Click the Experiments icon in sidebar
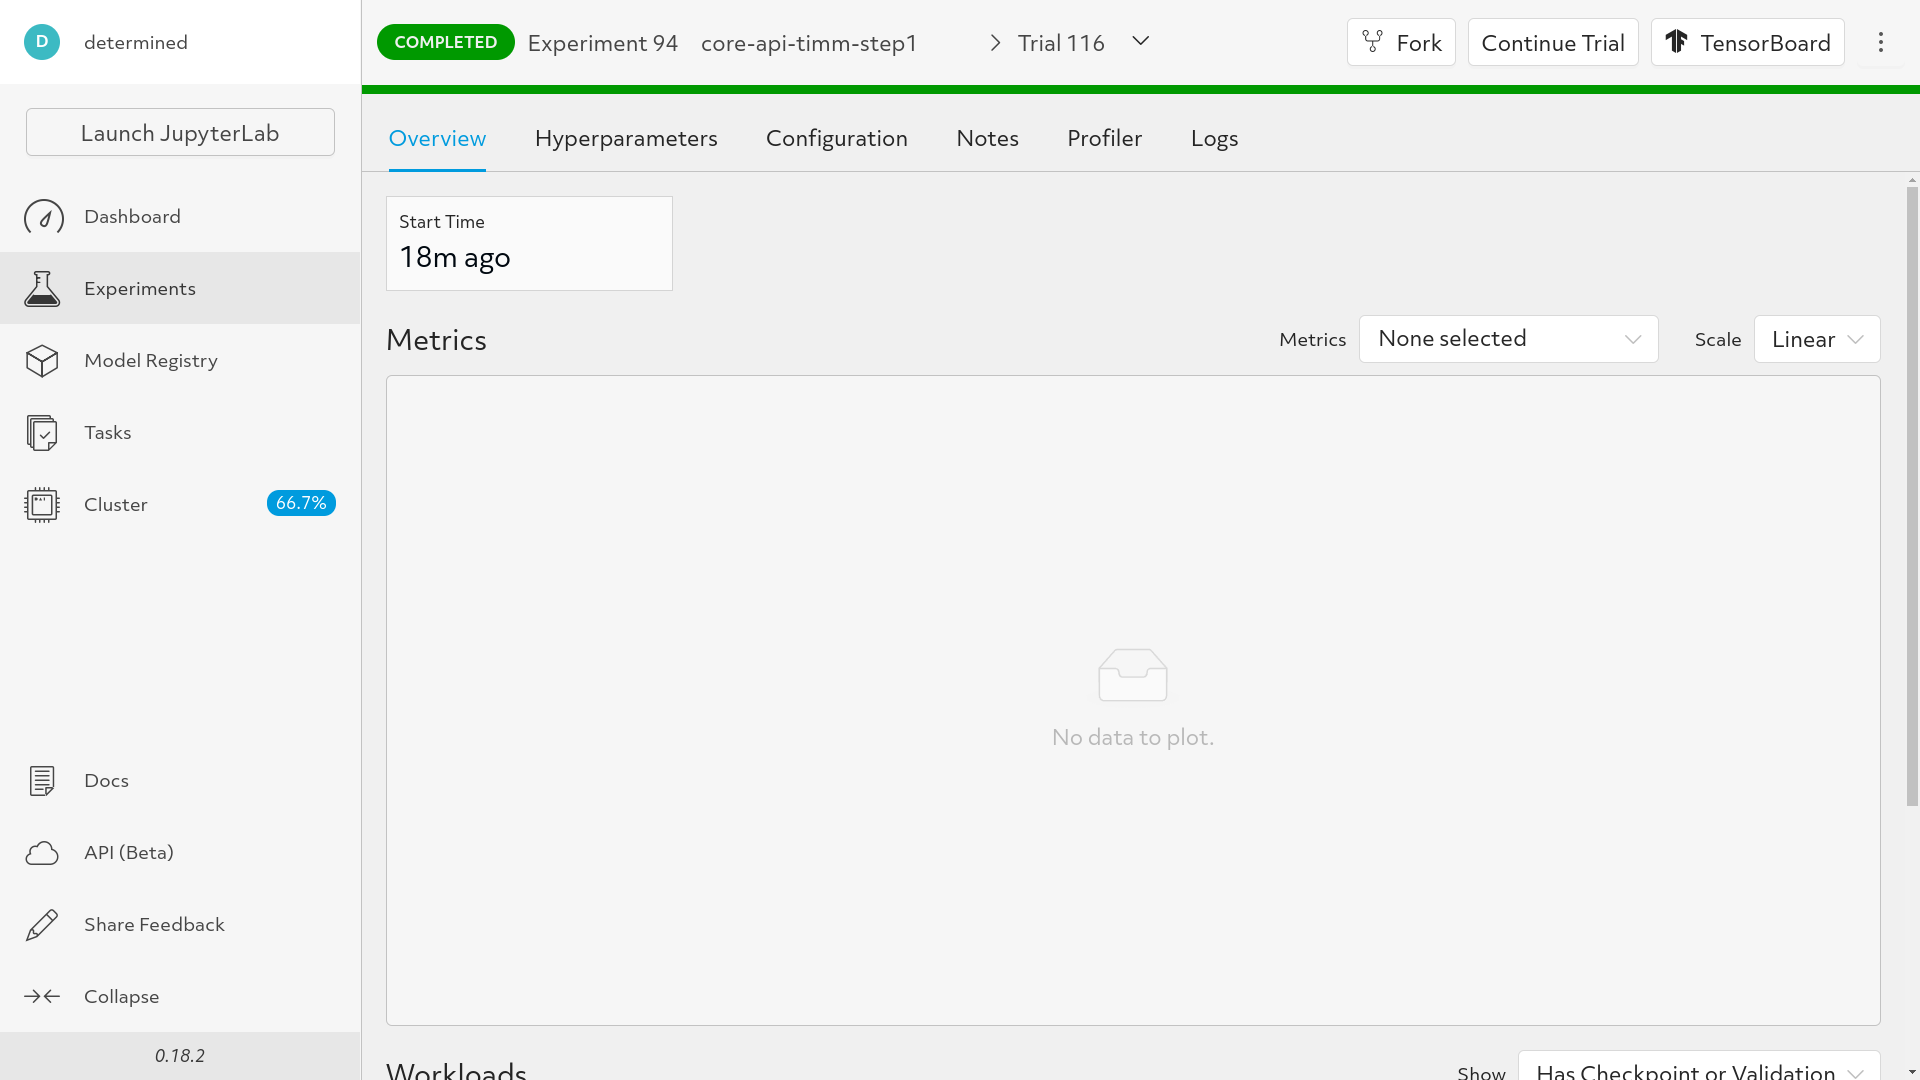1920x1080 pixels. pos(42,287)
